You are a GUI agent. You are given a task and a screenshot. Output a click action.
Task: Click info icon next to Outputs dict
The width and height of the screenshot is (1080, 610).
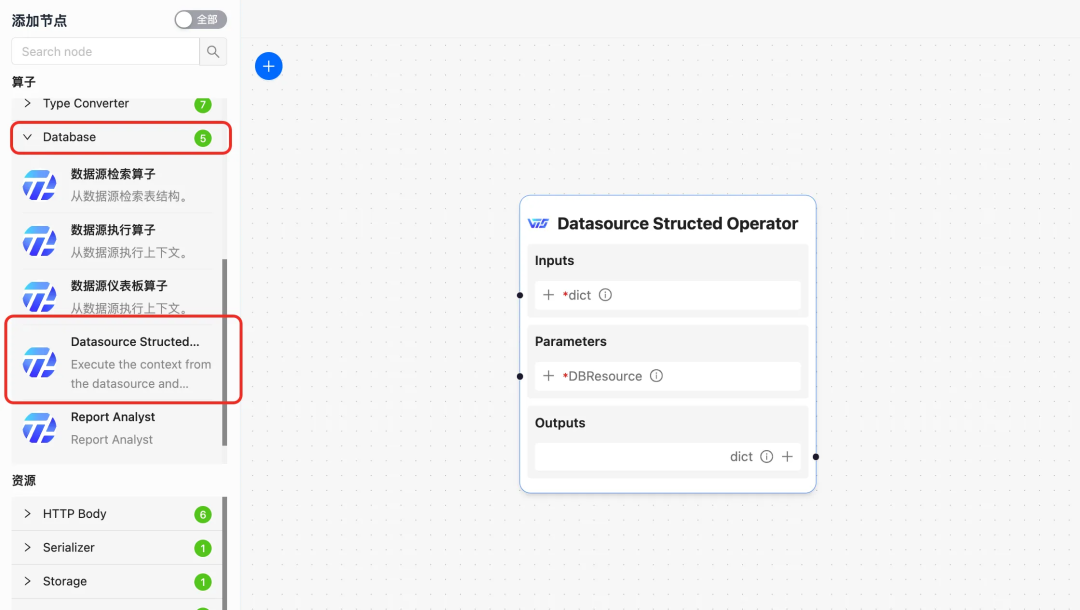click(767, 456)
